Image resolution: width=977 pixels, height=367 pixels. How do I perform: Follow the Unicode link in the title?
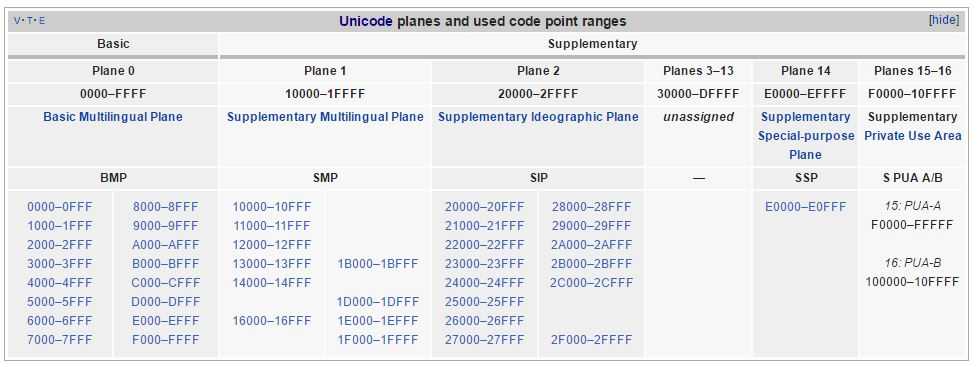[366, 21]
